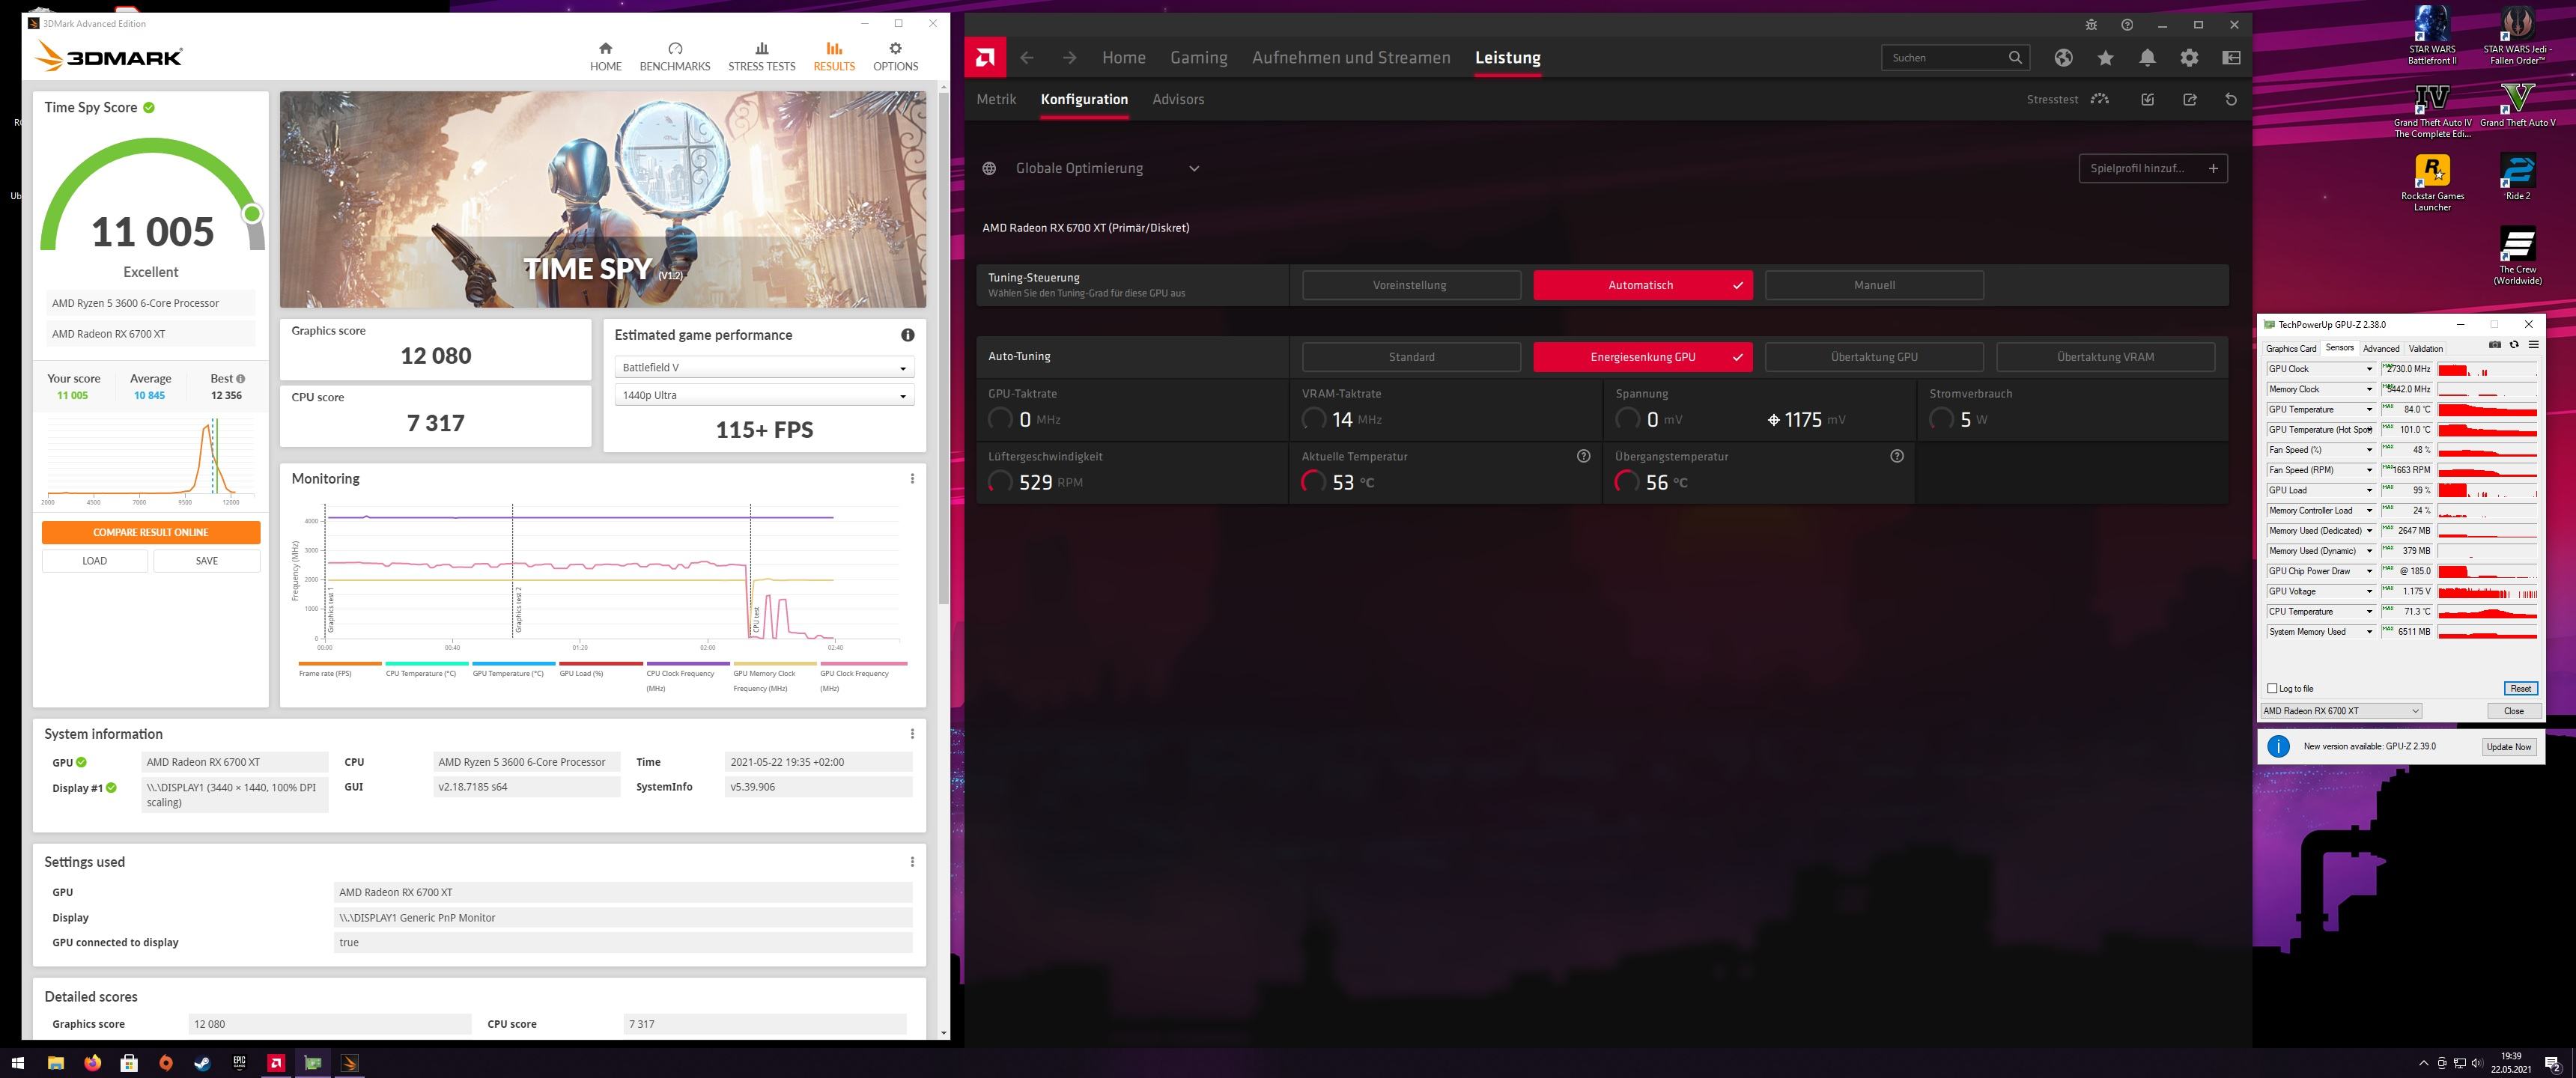Expand Globale Optimierung dropdown chevron
The width and height of the screenshot is (2576, 1078).
coord(1193,169)
